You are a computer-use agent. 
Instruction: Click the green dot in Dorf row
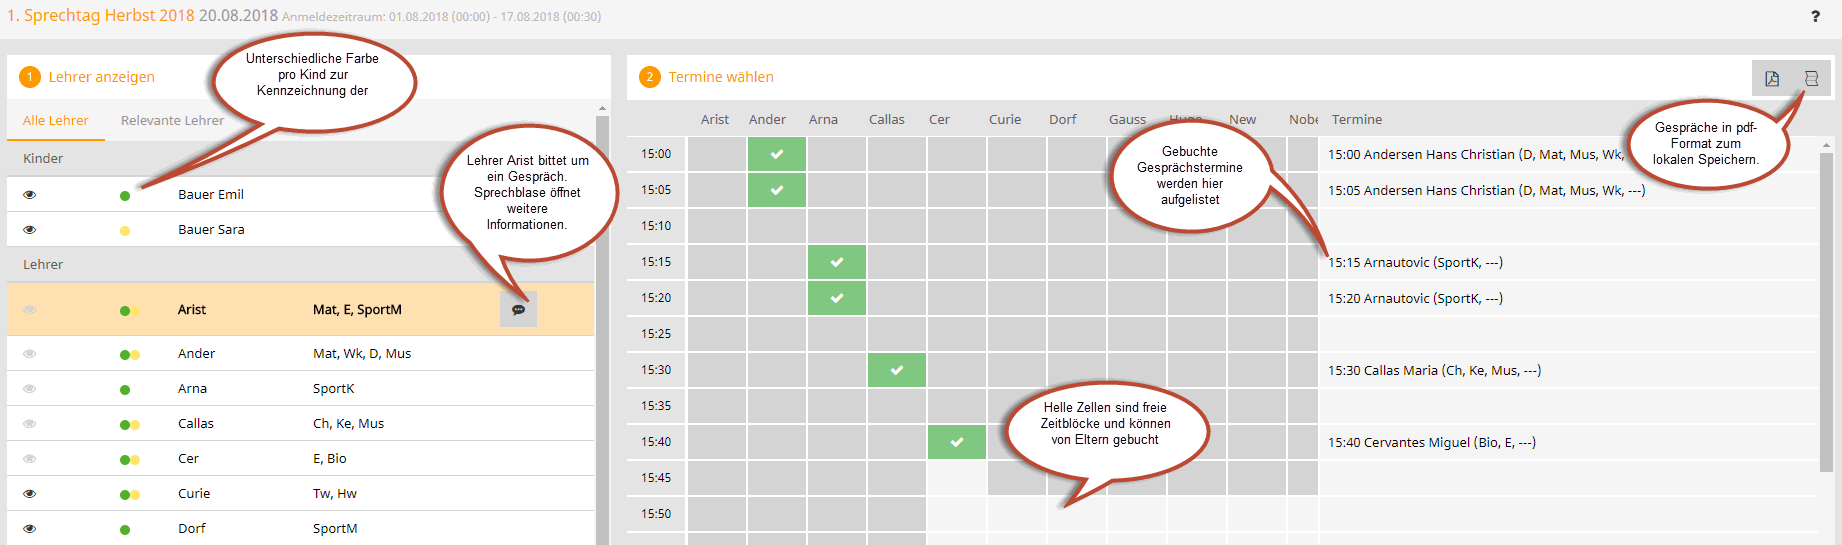point(125,530)
